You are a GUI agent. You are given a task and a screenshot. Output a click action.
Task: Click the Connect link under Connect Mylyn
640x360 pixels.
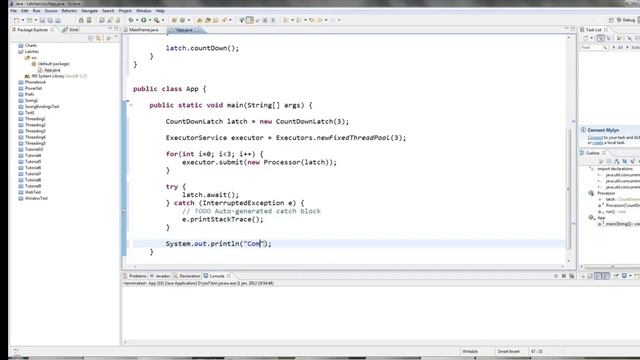595,138
